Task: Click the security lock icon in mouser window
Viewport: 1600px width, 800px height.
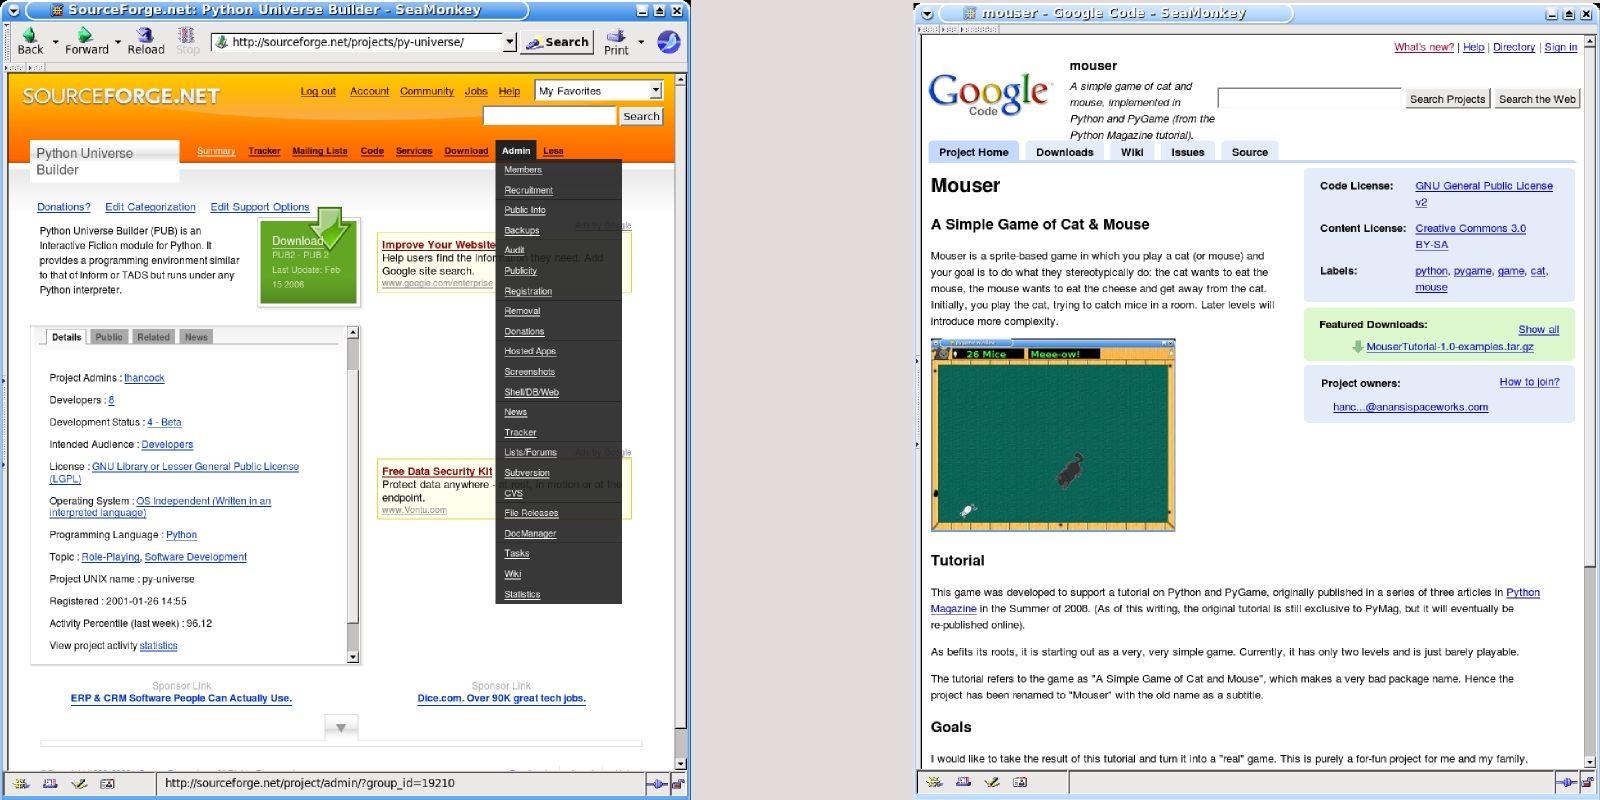Action: pyautogui.click(x=1588, y=782)
